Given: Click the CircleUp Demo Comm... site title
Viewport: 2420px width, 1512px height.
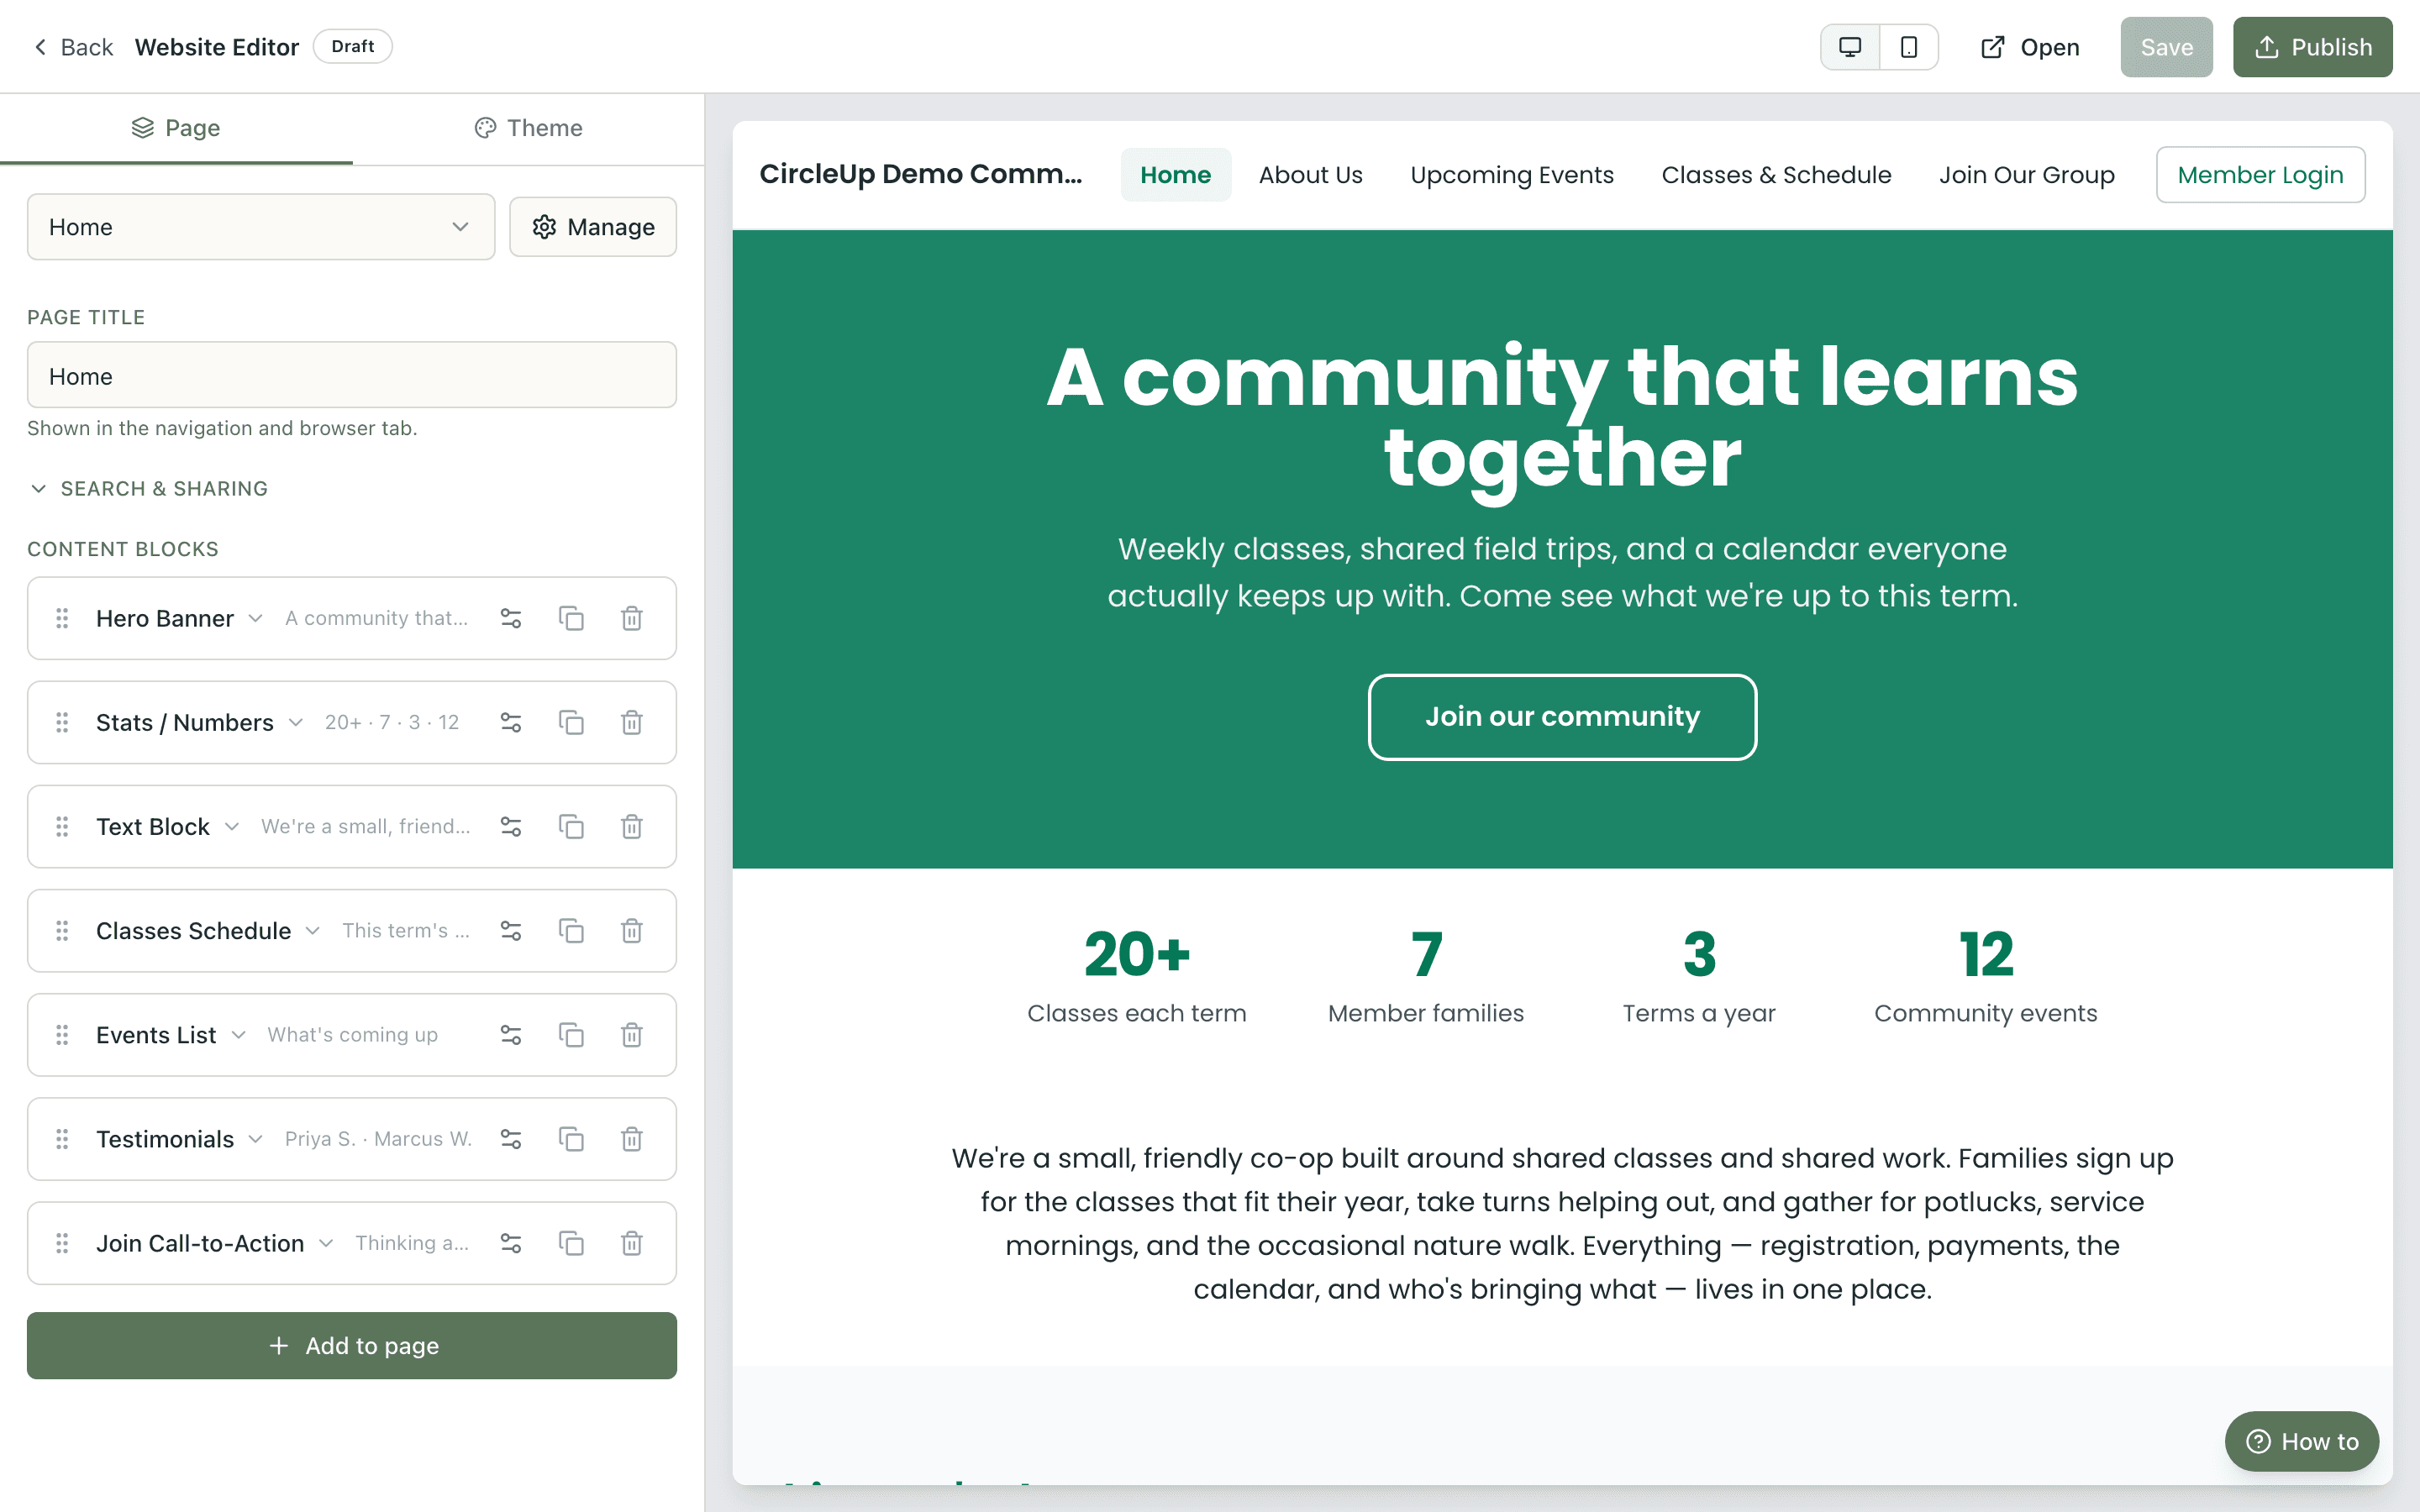Looking at the screenshot, I should coord(920,174).
